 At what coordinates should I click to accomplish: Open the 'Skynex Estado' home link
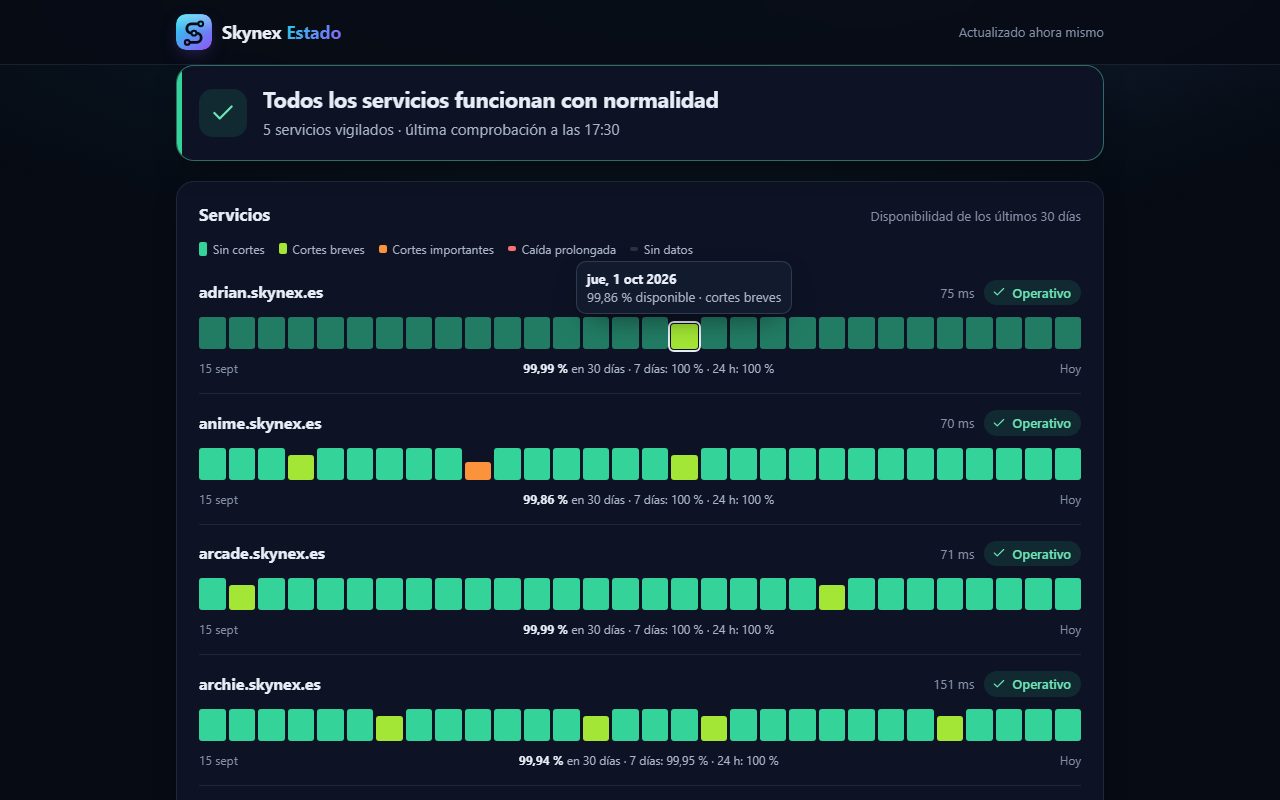(x=259, y=32)
